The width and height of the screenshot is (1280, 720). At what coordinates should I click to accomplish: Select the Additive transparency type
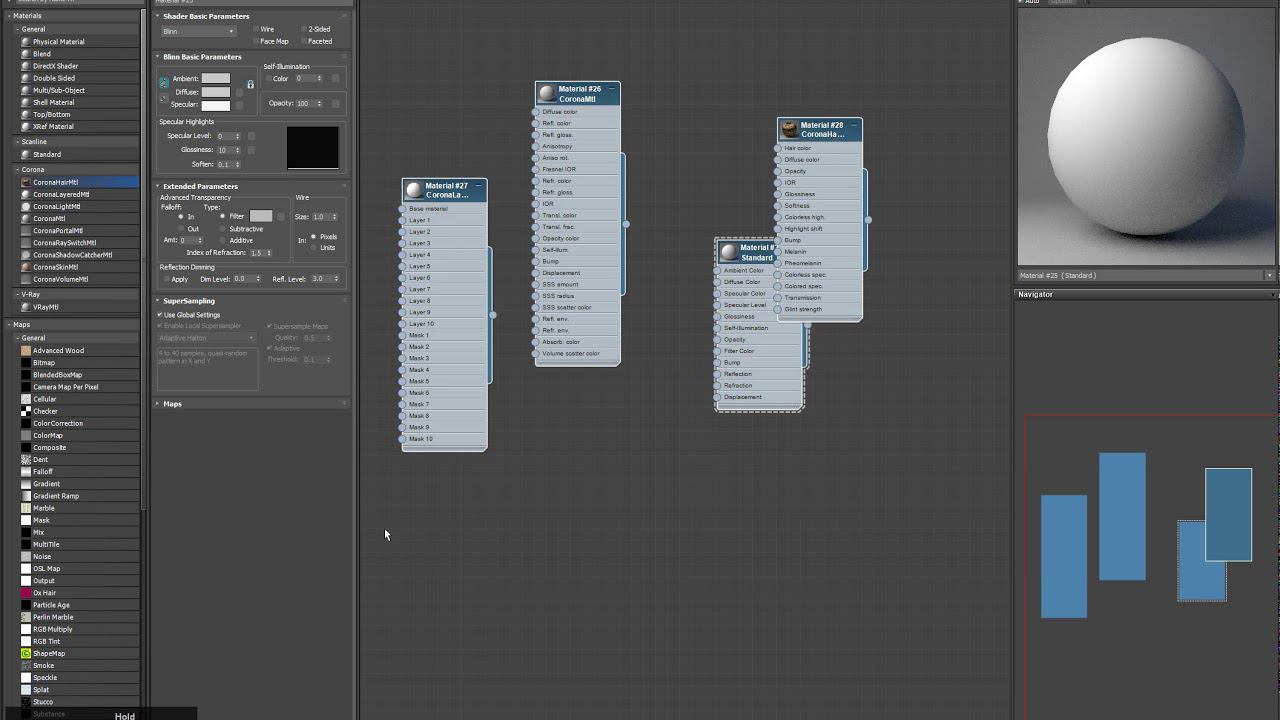pos(222,241)
